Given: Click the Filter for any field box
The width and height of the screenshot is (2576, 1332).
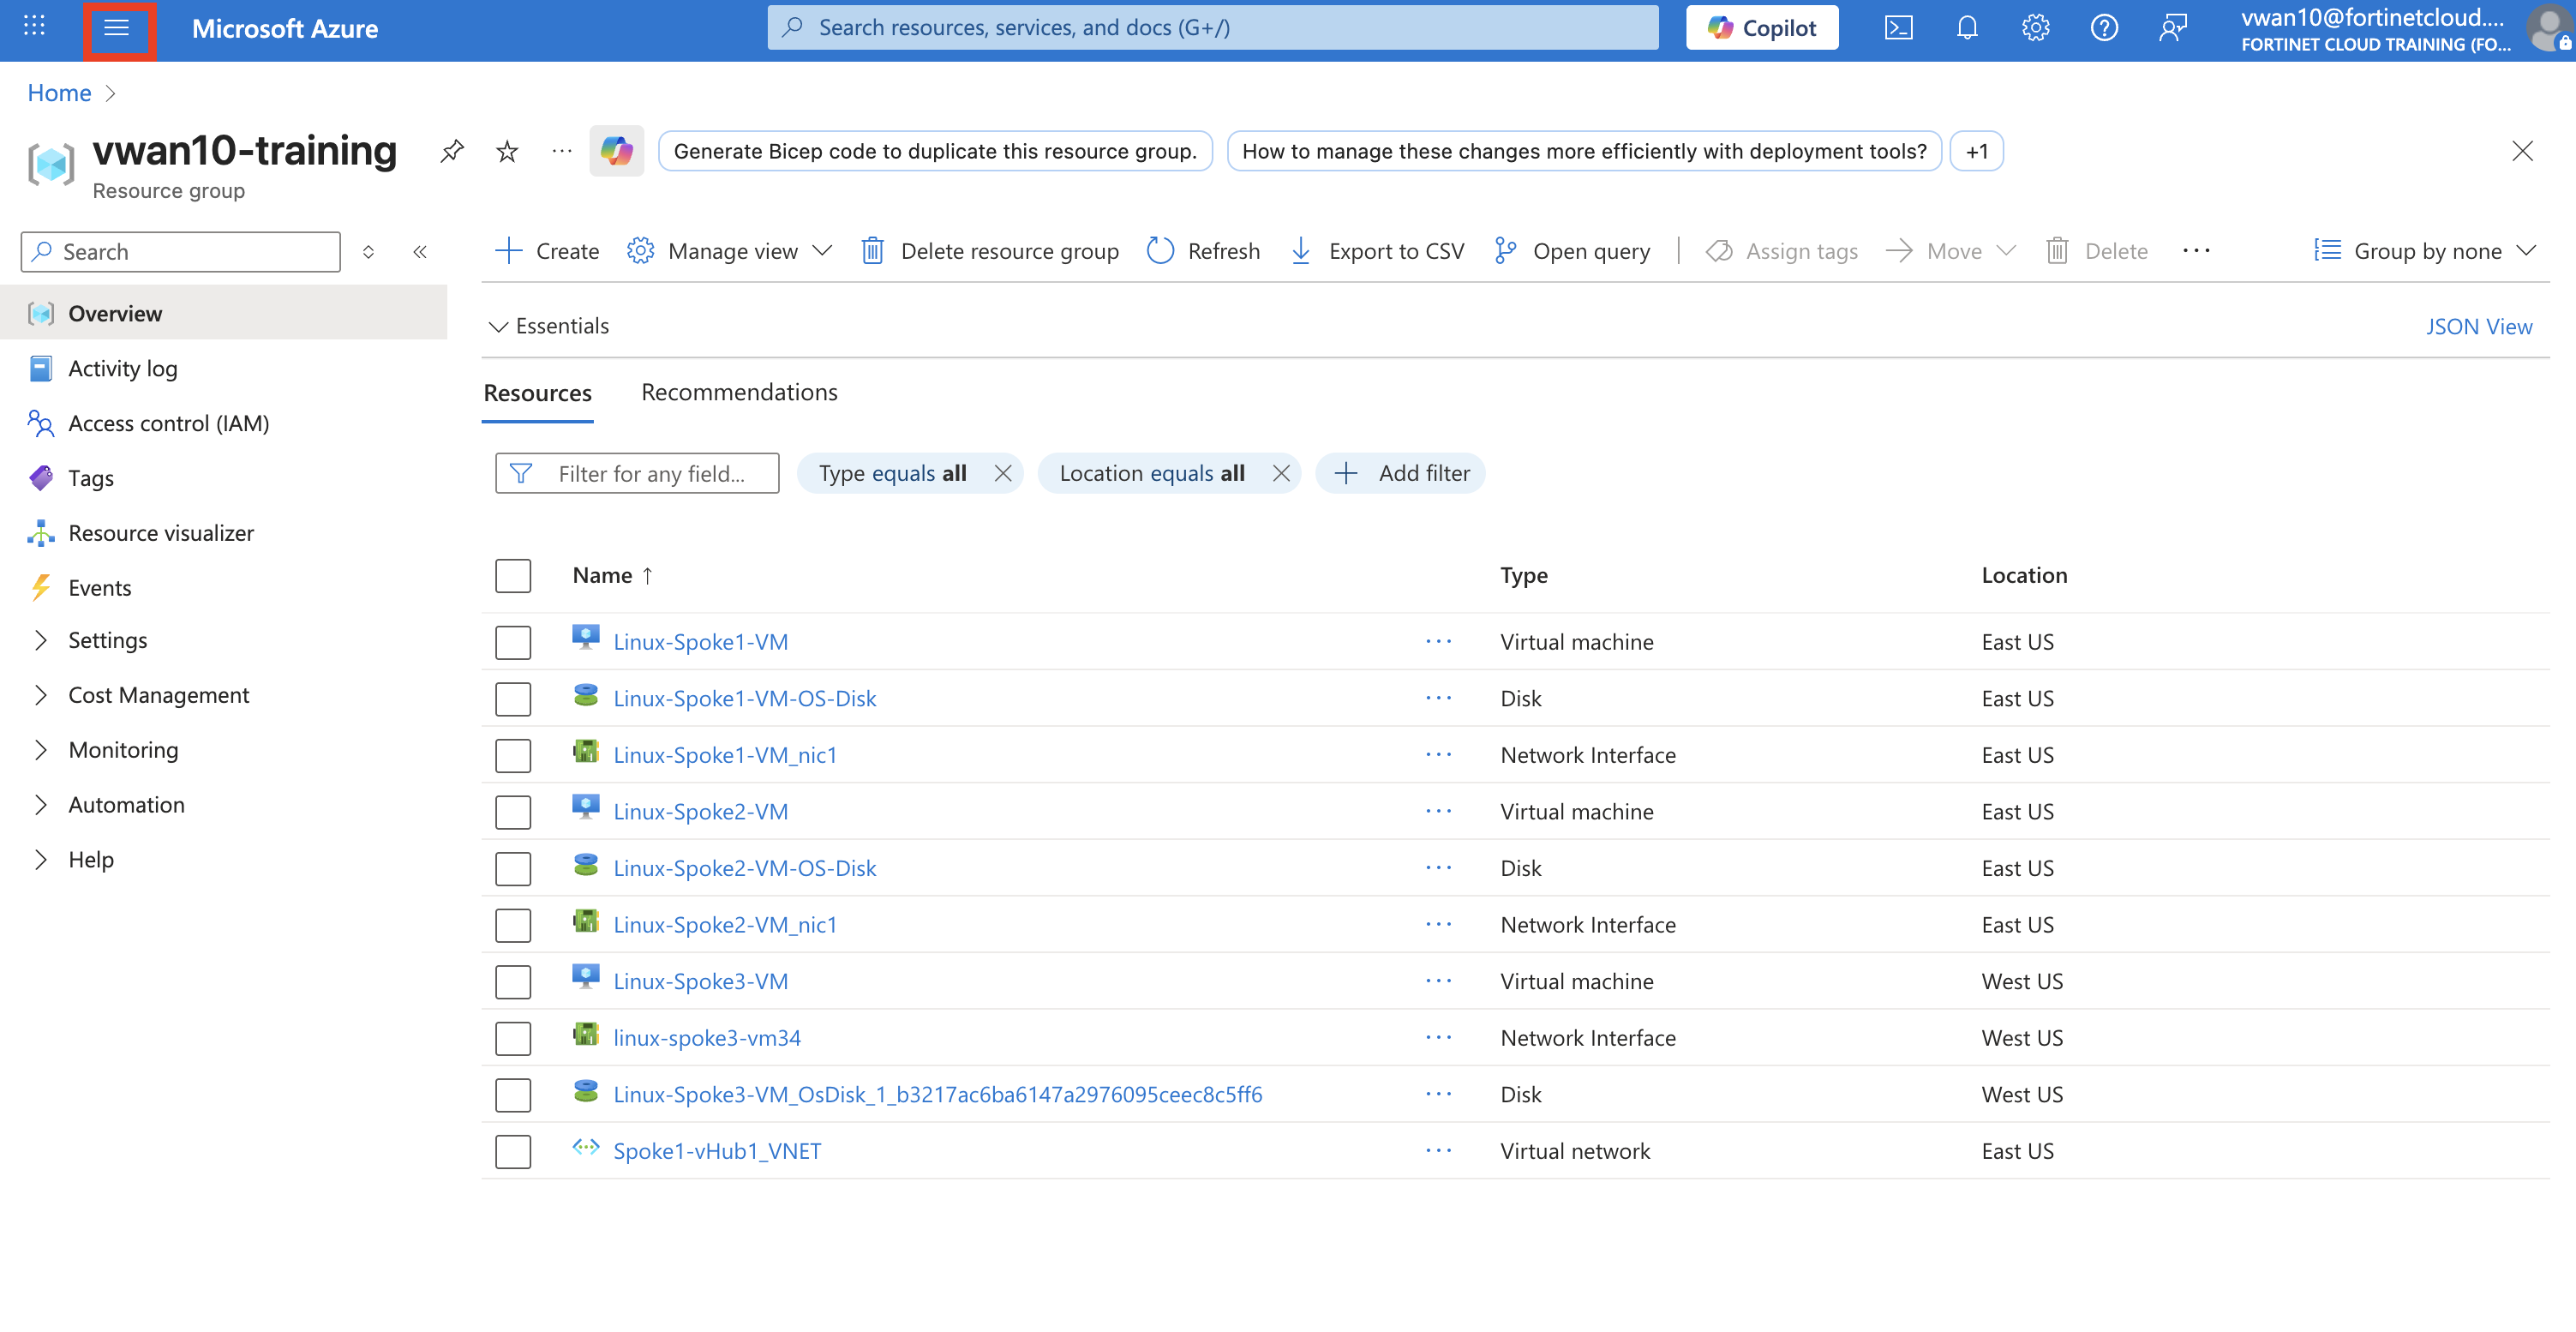Looking at the screenshot, I should click(x=650, y=474).
